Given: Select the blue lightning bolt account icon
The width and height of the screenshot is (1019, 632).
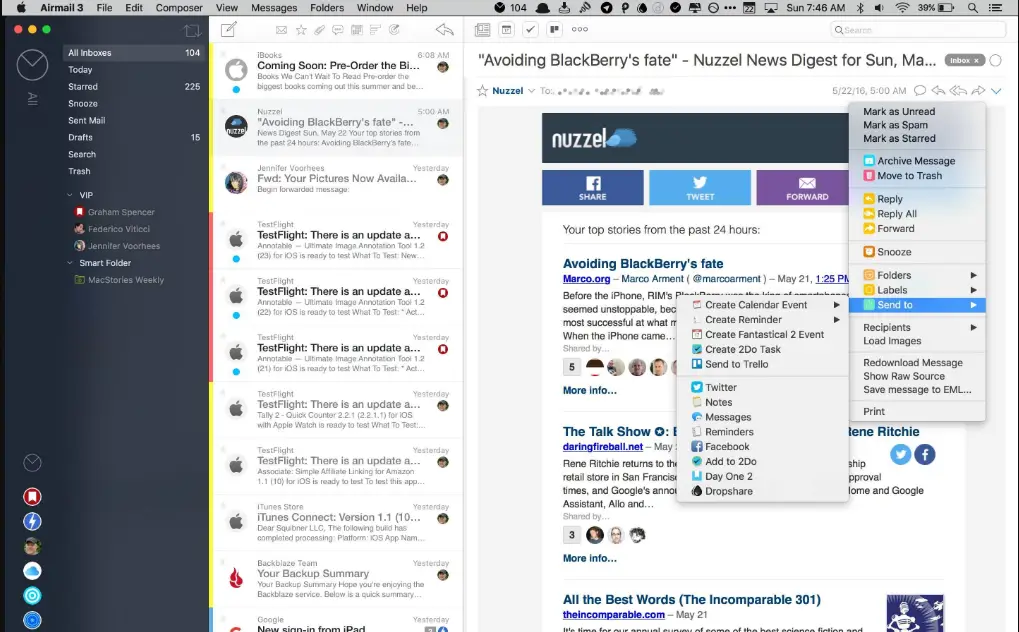Looking at the screenshot, I should (x=32, y=521).
